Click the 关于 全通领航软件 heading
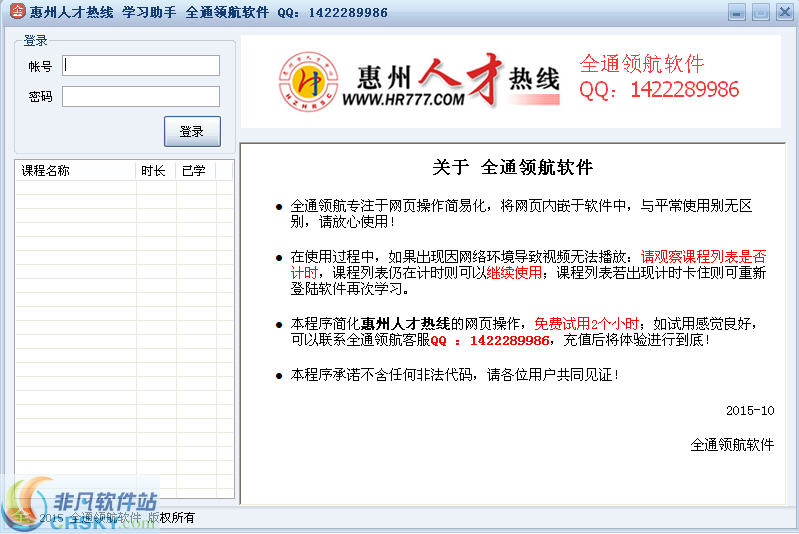The image size is (799, 534). (513, 167)
